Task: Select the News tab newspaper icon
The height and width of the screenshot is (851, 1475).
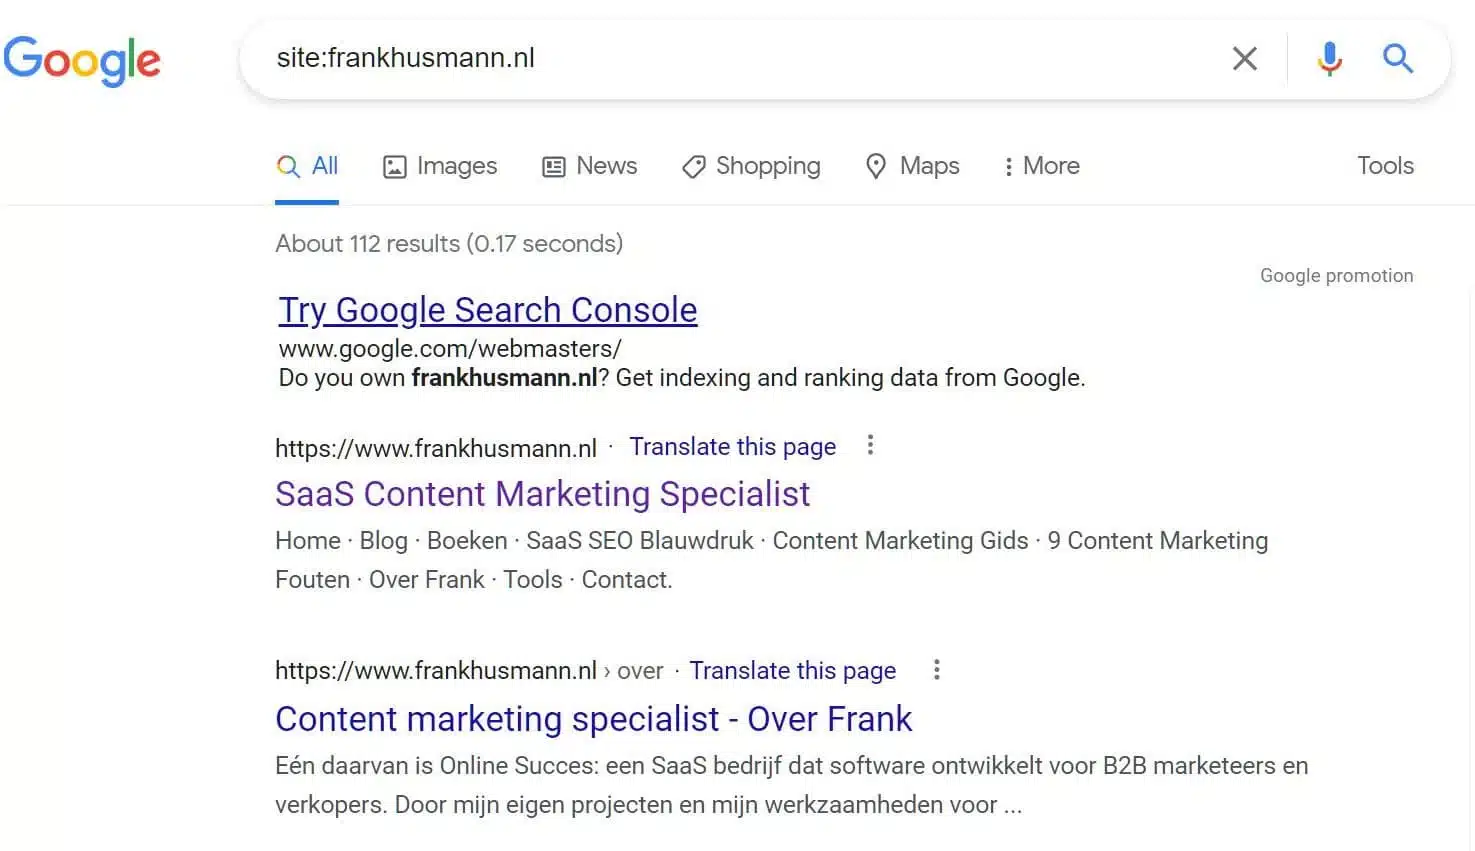Action: click(554, 166)
